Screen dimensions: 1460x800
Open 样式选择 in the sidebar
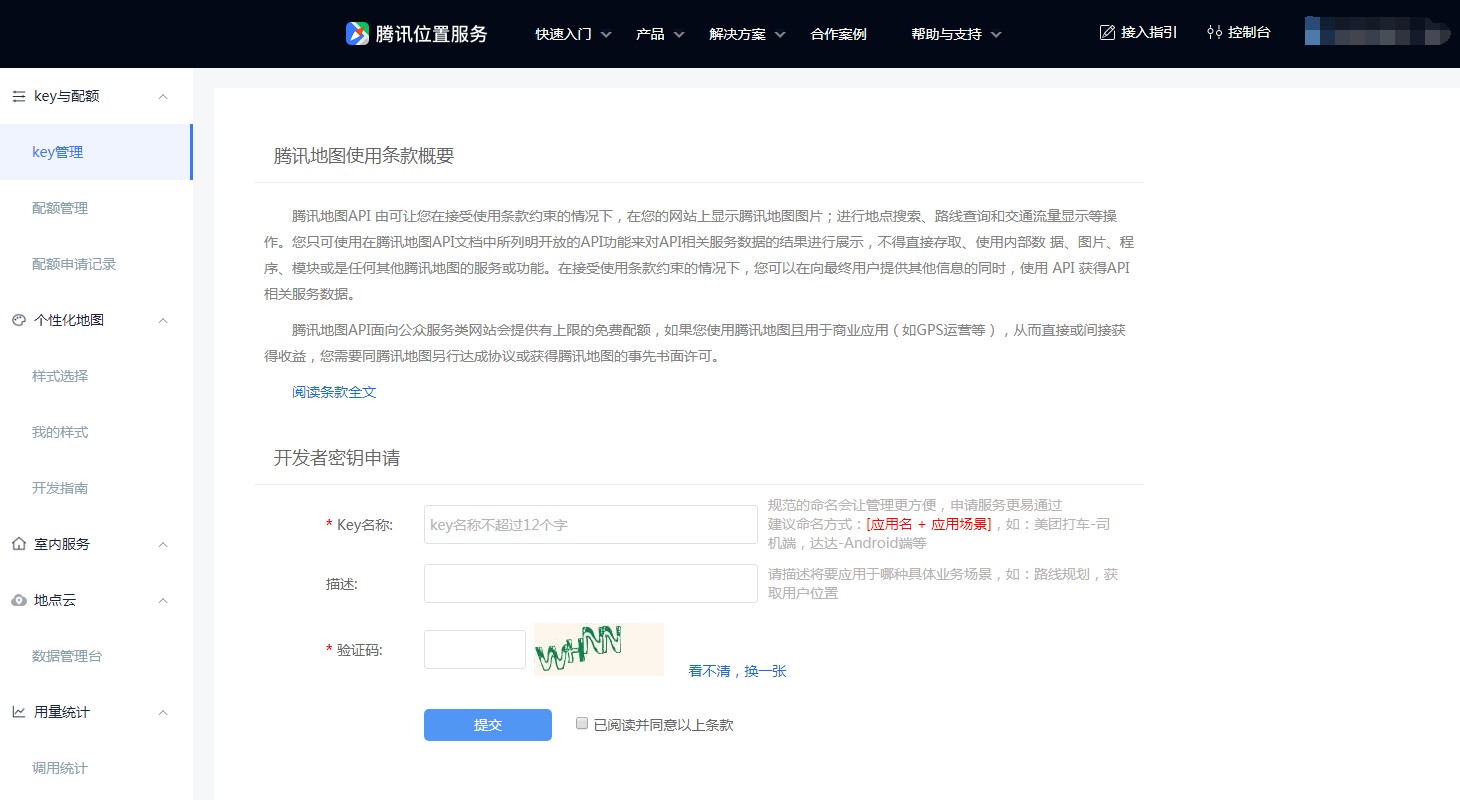point(60,376)
